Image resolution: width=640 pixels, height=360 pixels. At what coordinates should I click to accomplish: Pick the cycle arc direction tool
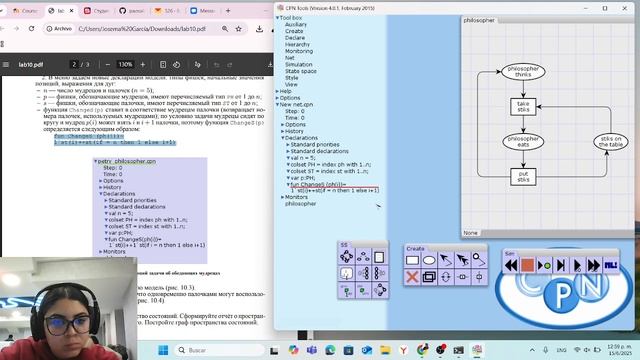[x=446, y=277]
